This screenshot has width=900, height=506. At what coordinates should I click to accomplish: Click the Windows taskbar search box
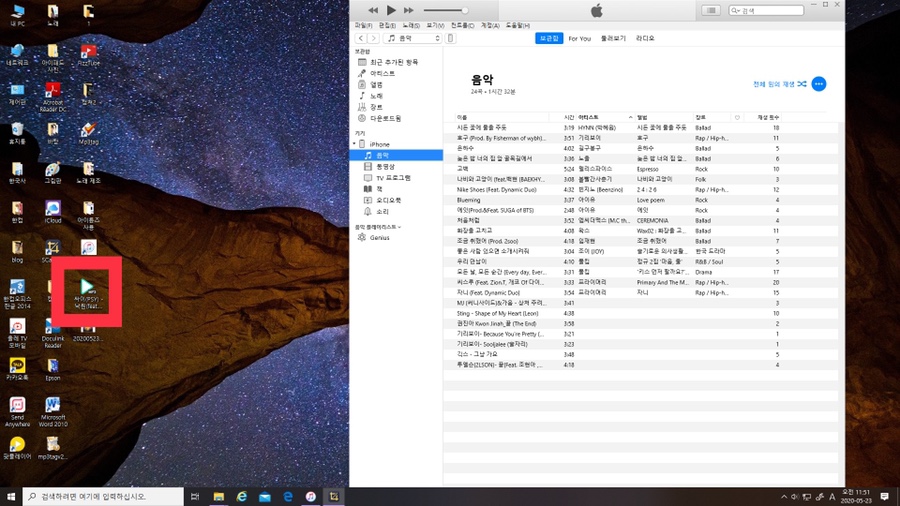point(103,497)
